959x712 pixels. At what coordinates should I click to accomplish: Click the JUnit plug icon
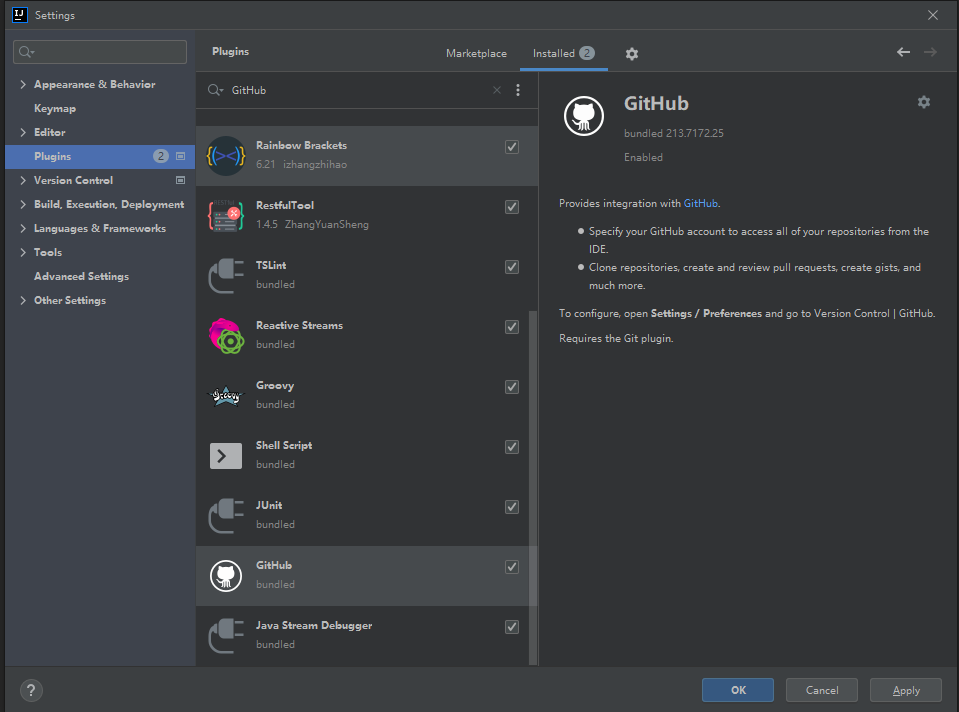pos(226,516)
